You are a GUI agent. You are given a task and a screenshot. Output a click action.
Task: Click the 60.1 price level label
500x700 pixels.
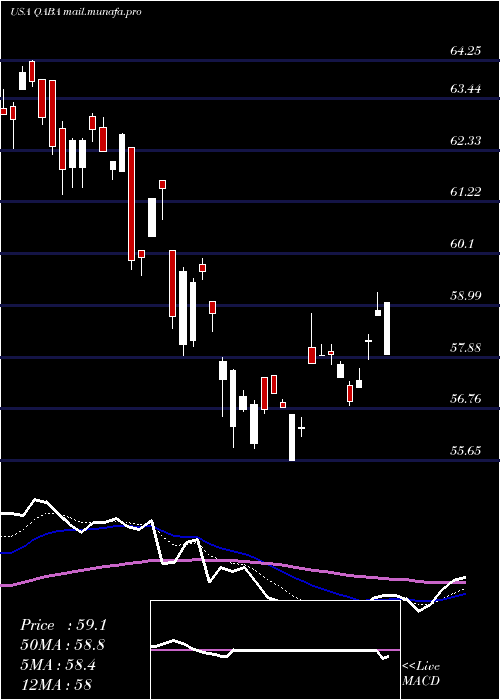coord(462,244)
